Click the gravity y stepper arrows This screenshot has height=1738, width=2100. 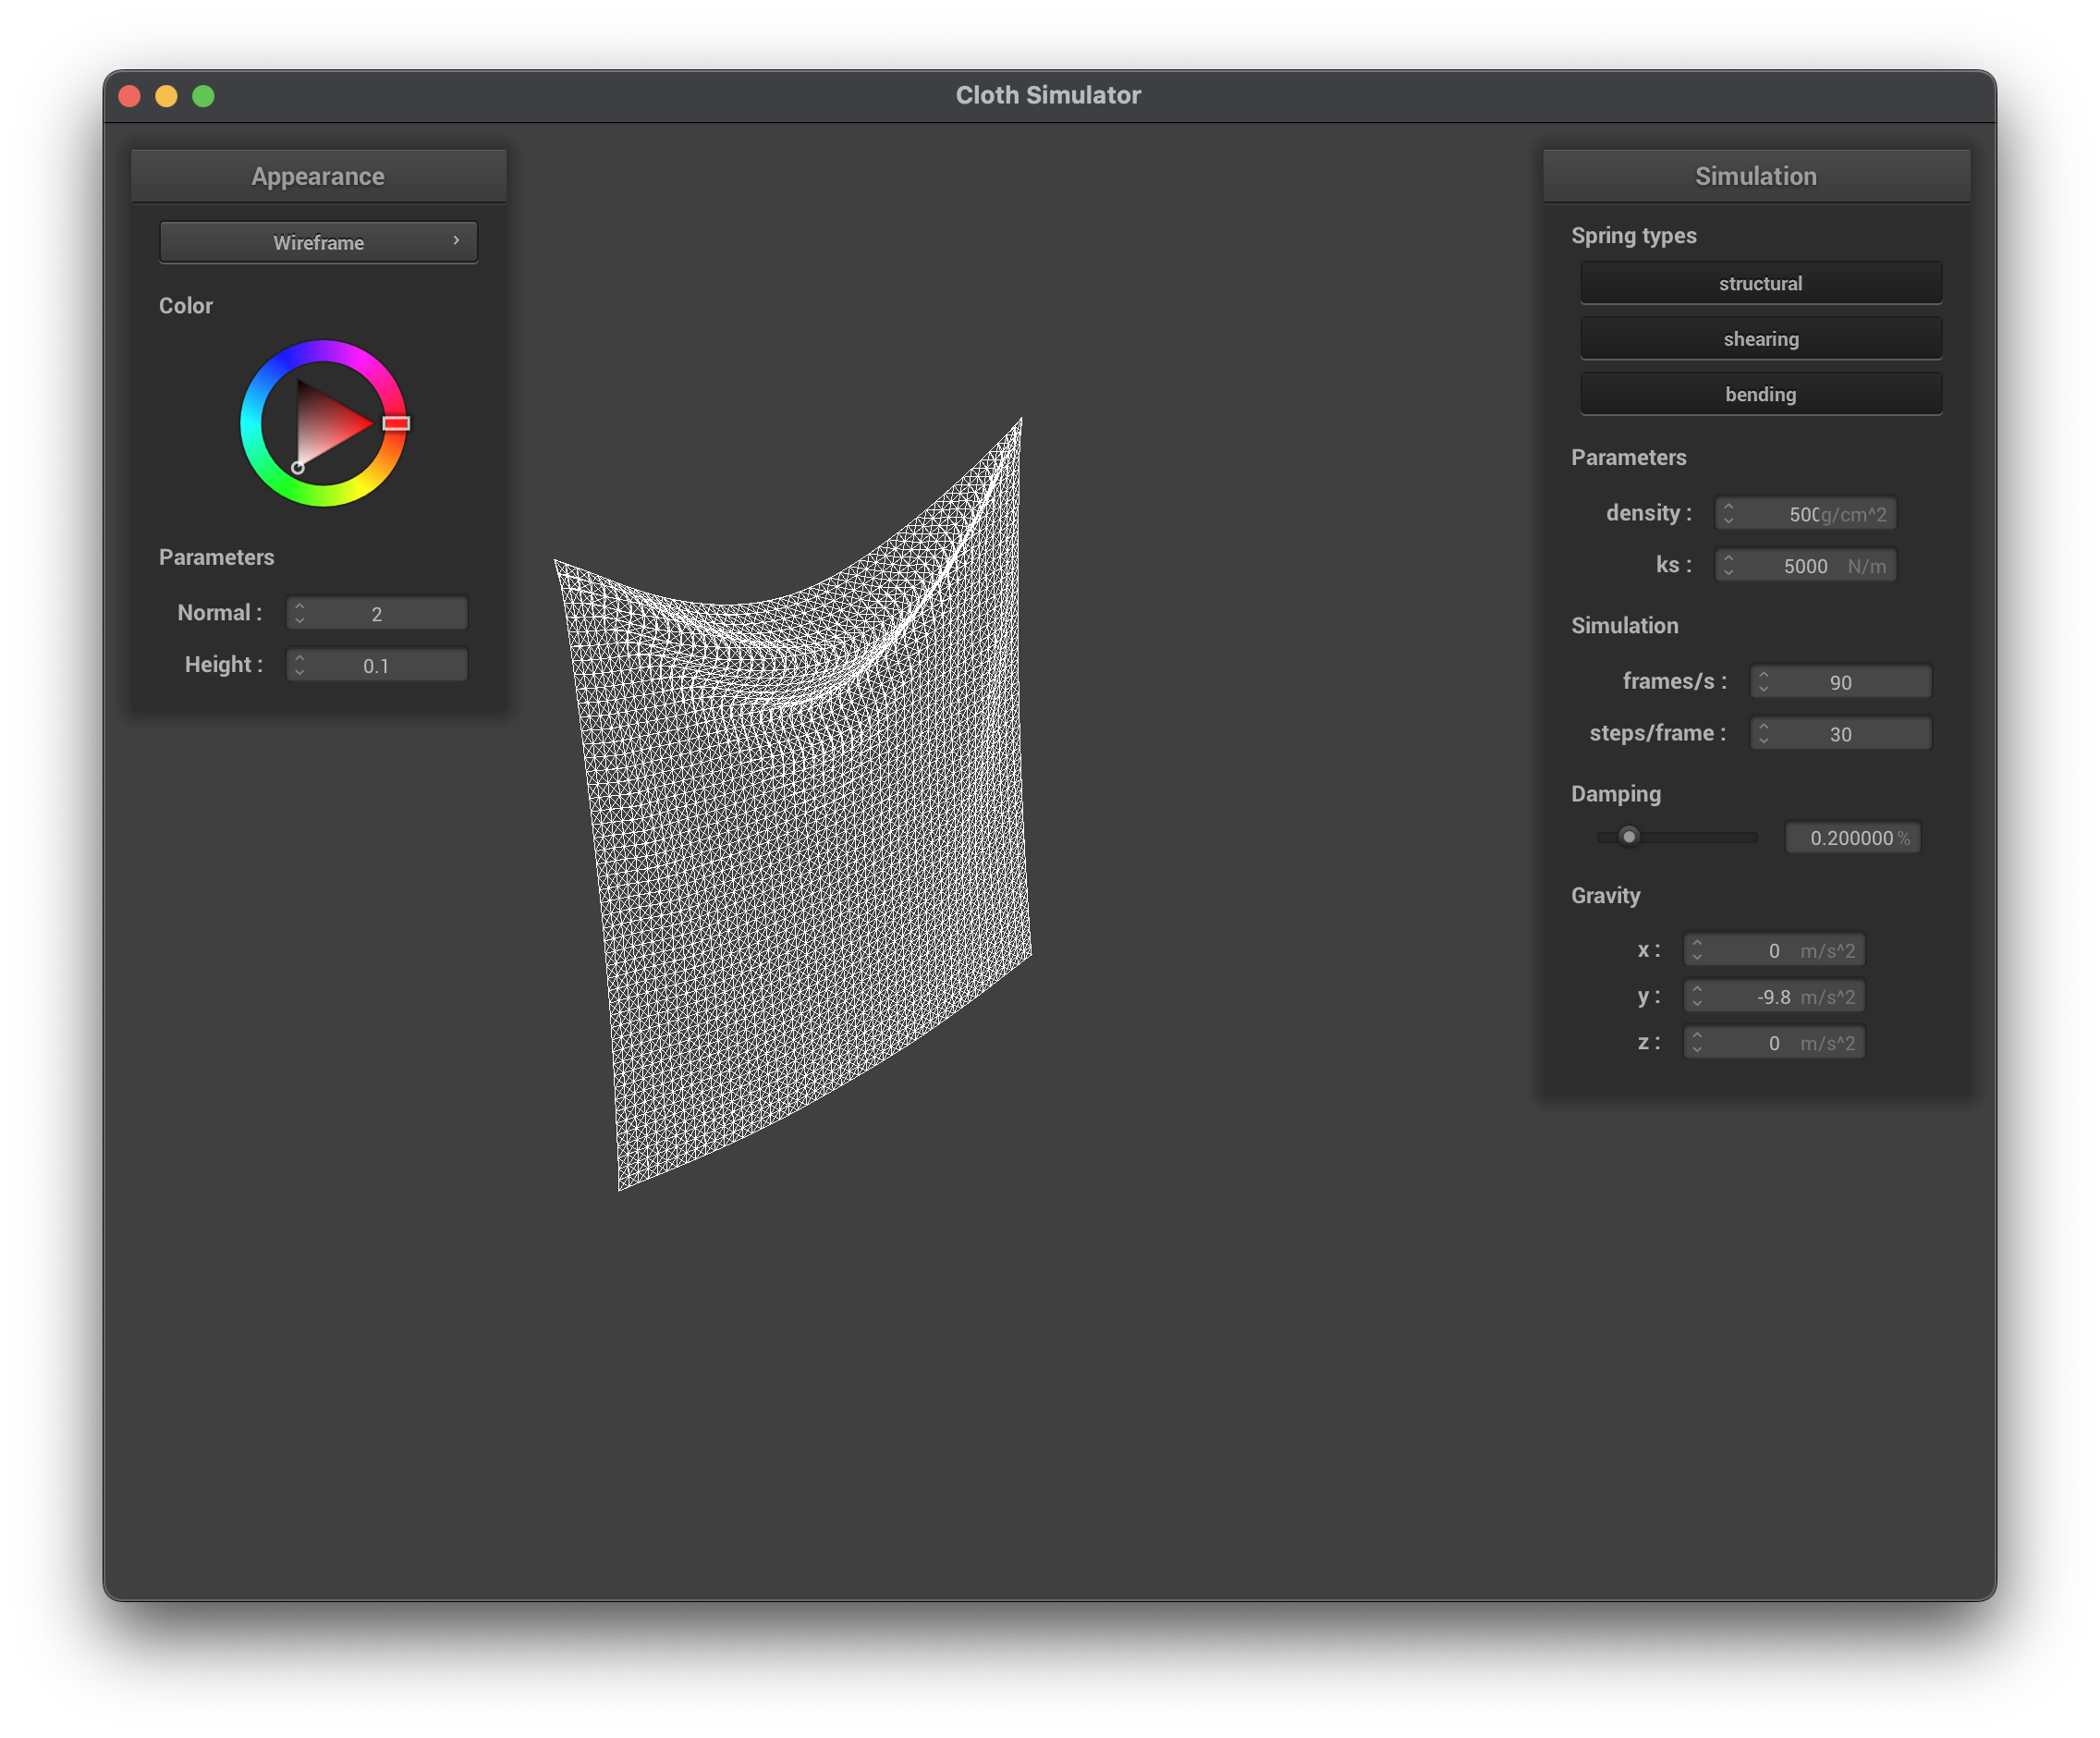point(1696,997)
